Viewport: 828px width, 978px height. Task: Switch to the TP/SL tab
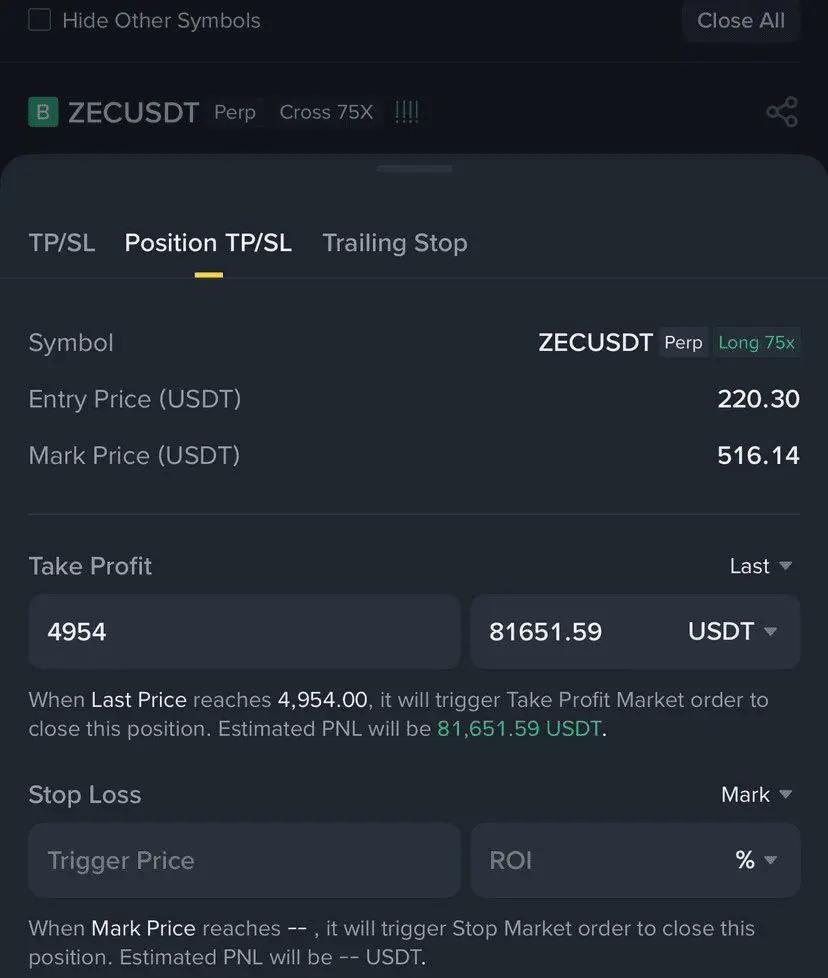[62, 243]
